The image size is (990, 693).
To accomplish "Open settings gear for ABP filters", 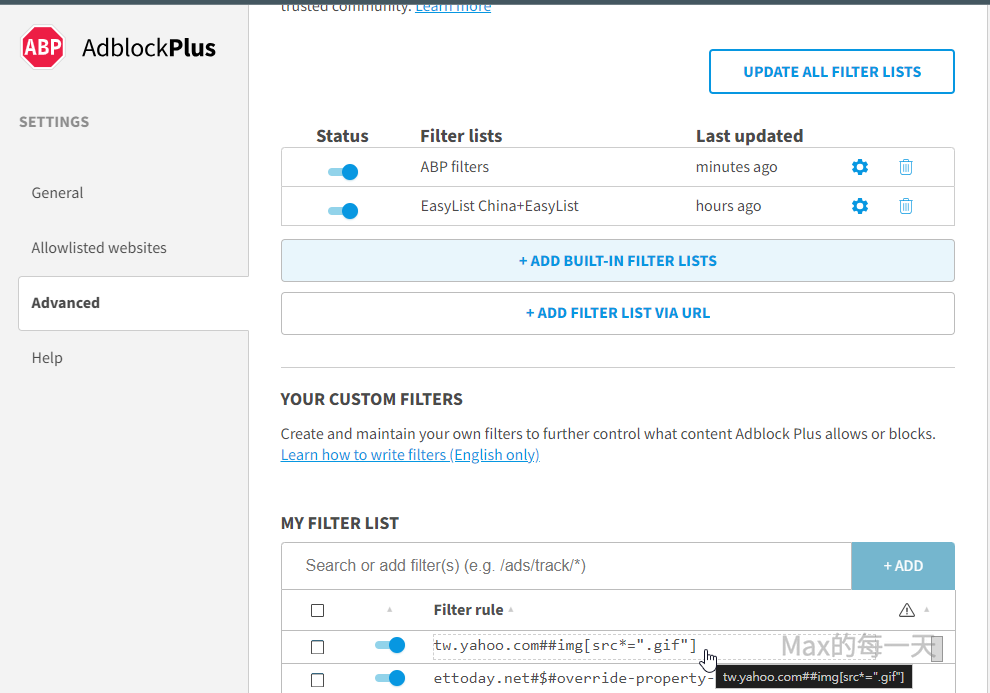I will coord(859,167).
